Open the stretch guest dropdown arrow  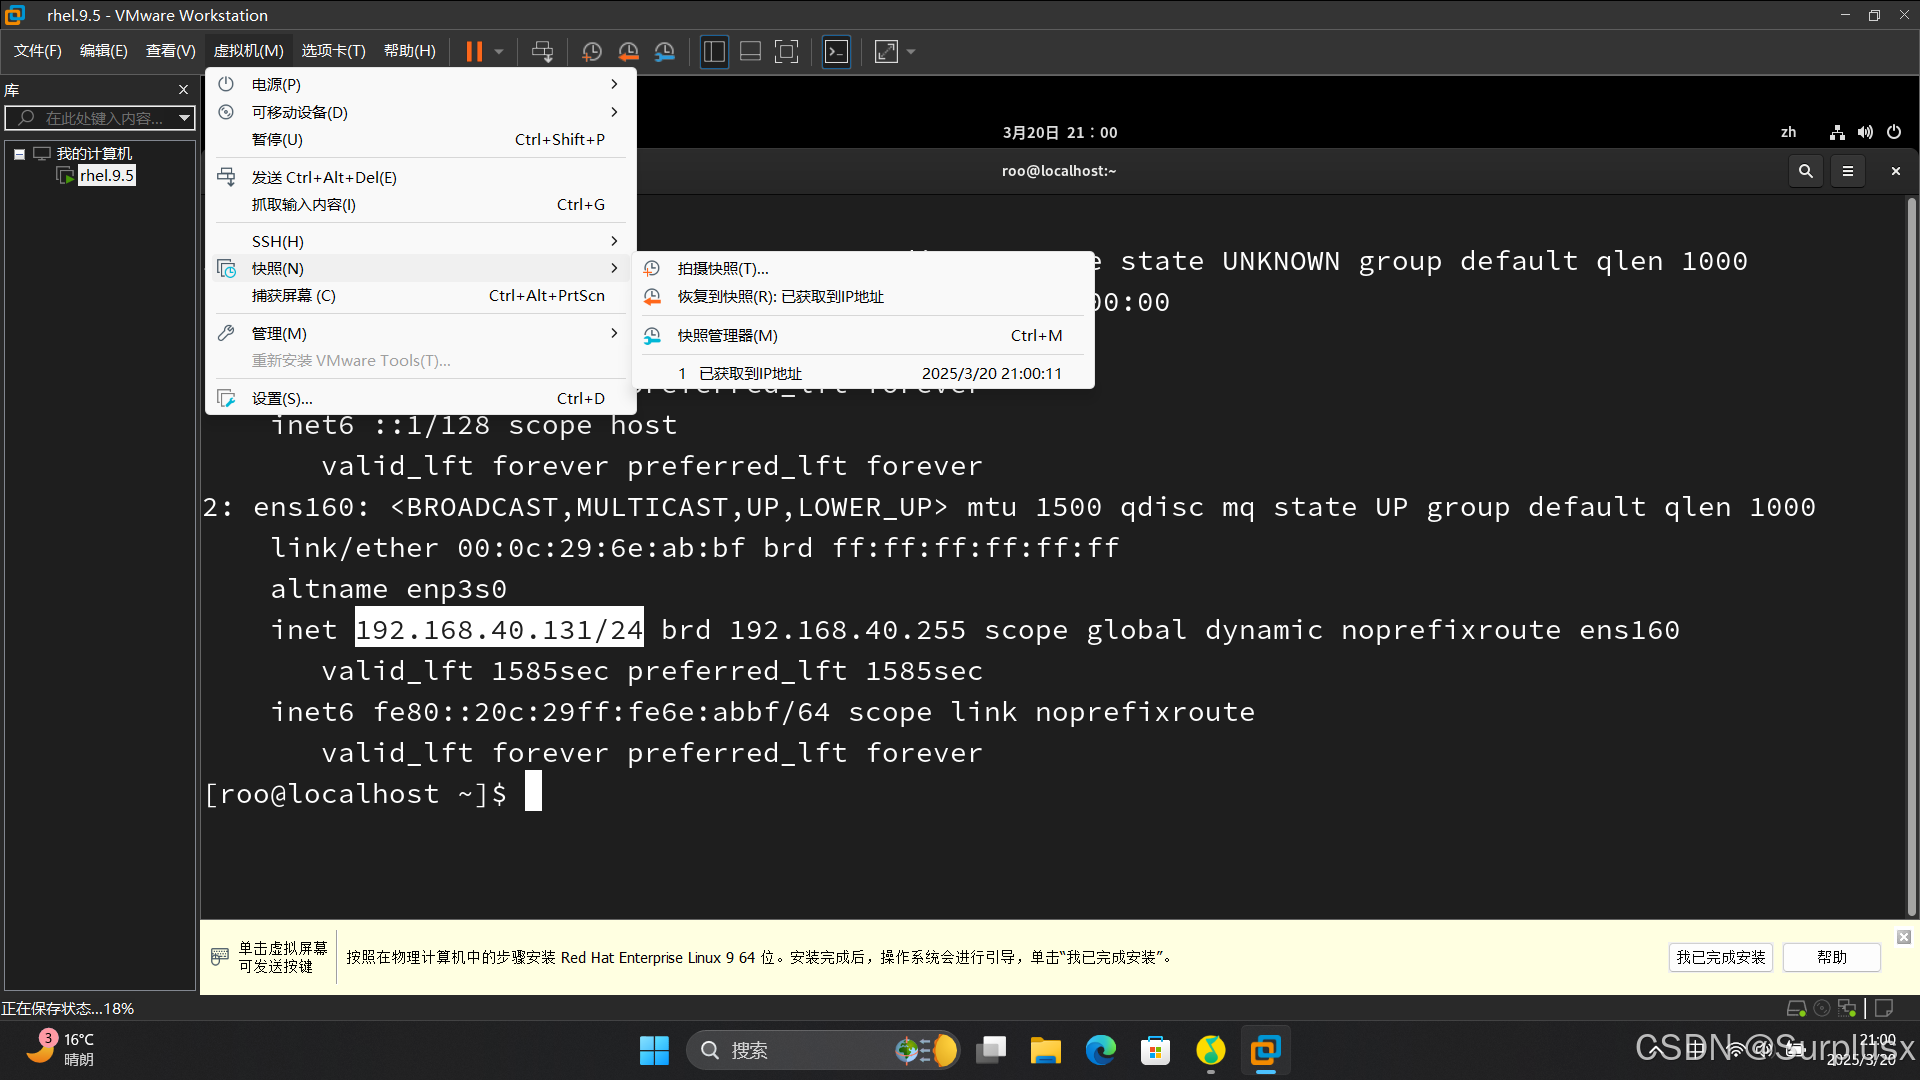[x=911, y=51]
